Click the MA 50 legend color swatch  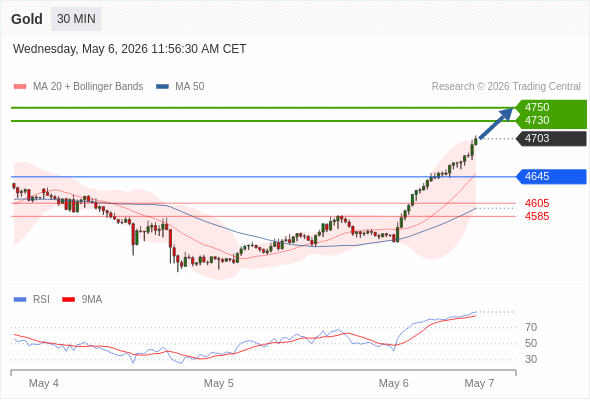(162, 87)
